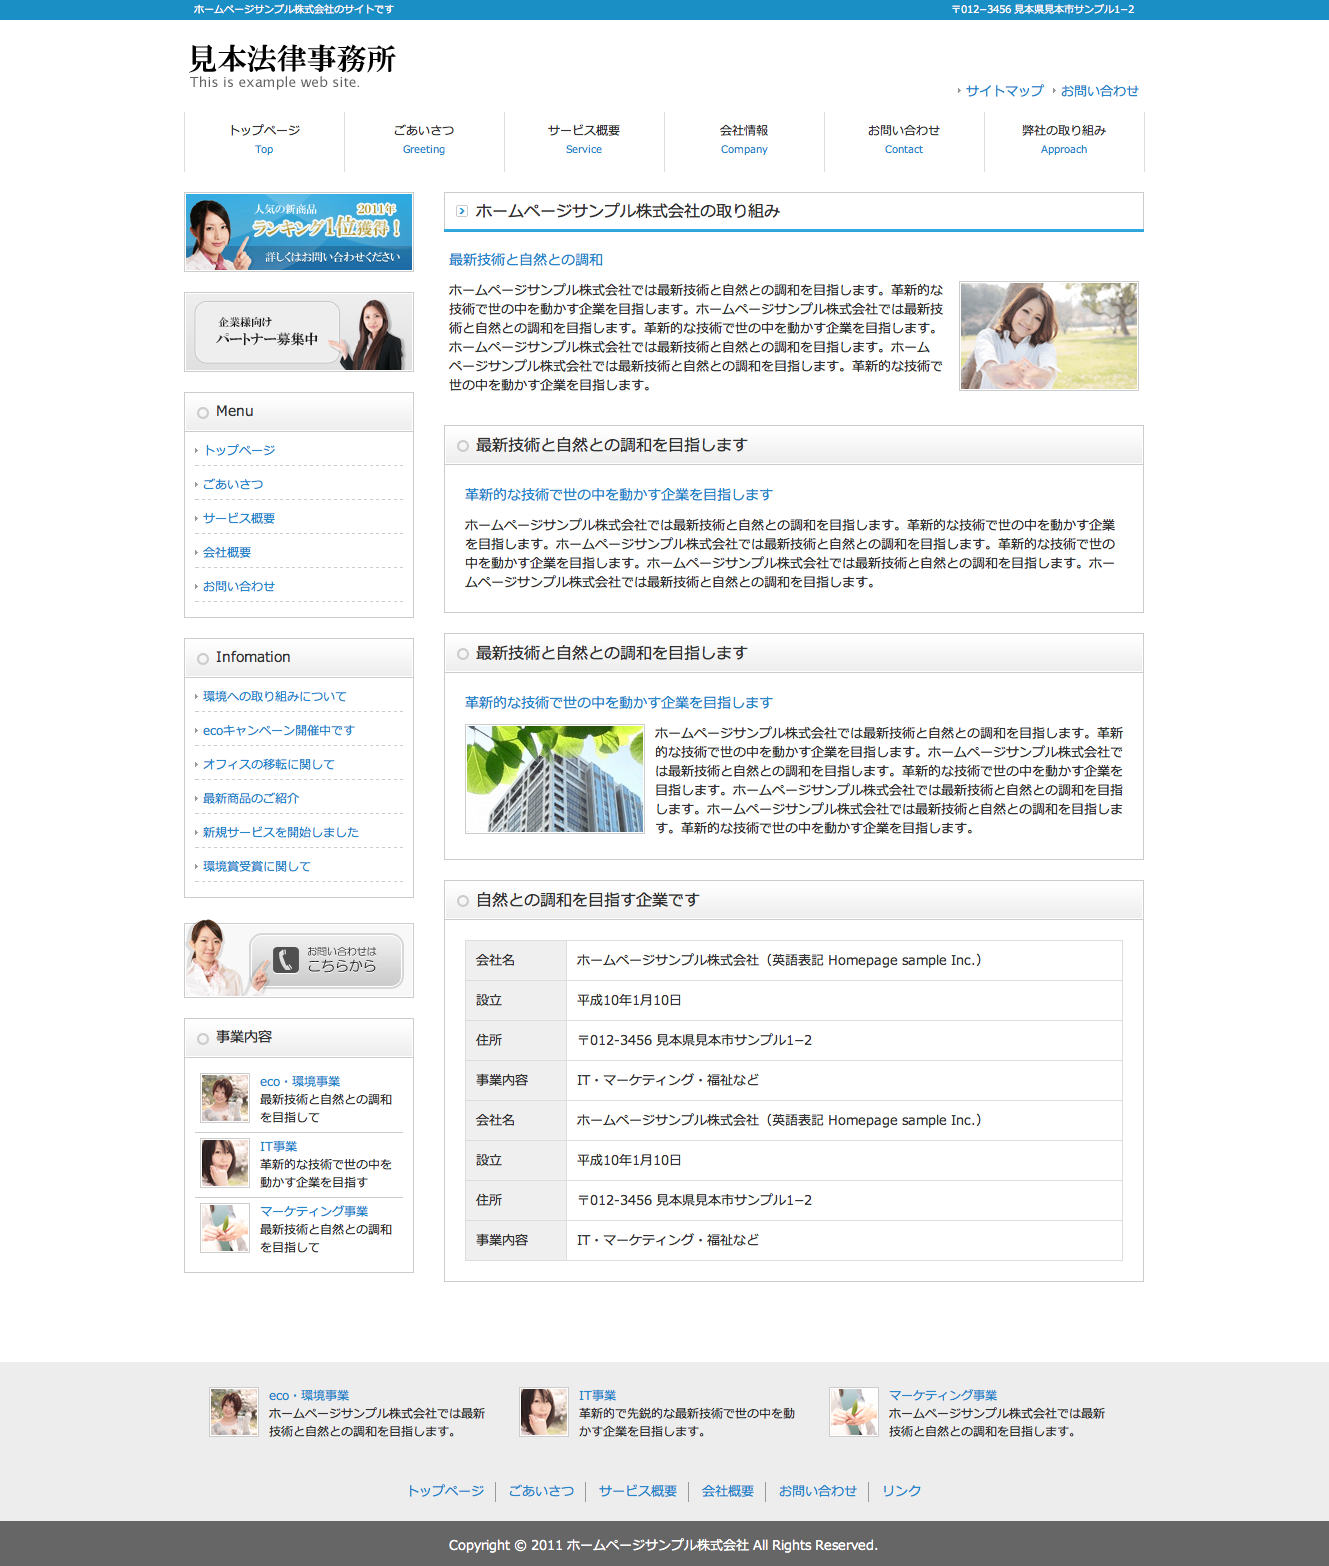The width and height of the screenshot is (1329, 1566).
Task: Open the サイトマップ link in header
Action: coord(1004,91)
